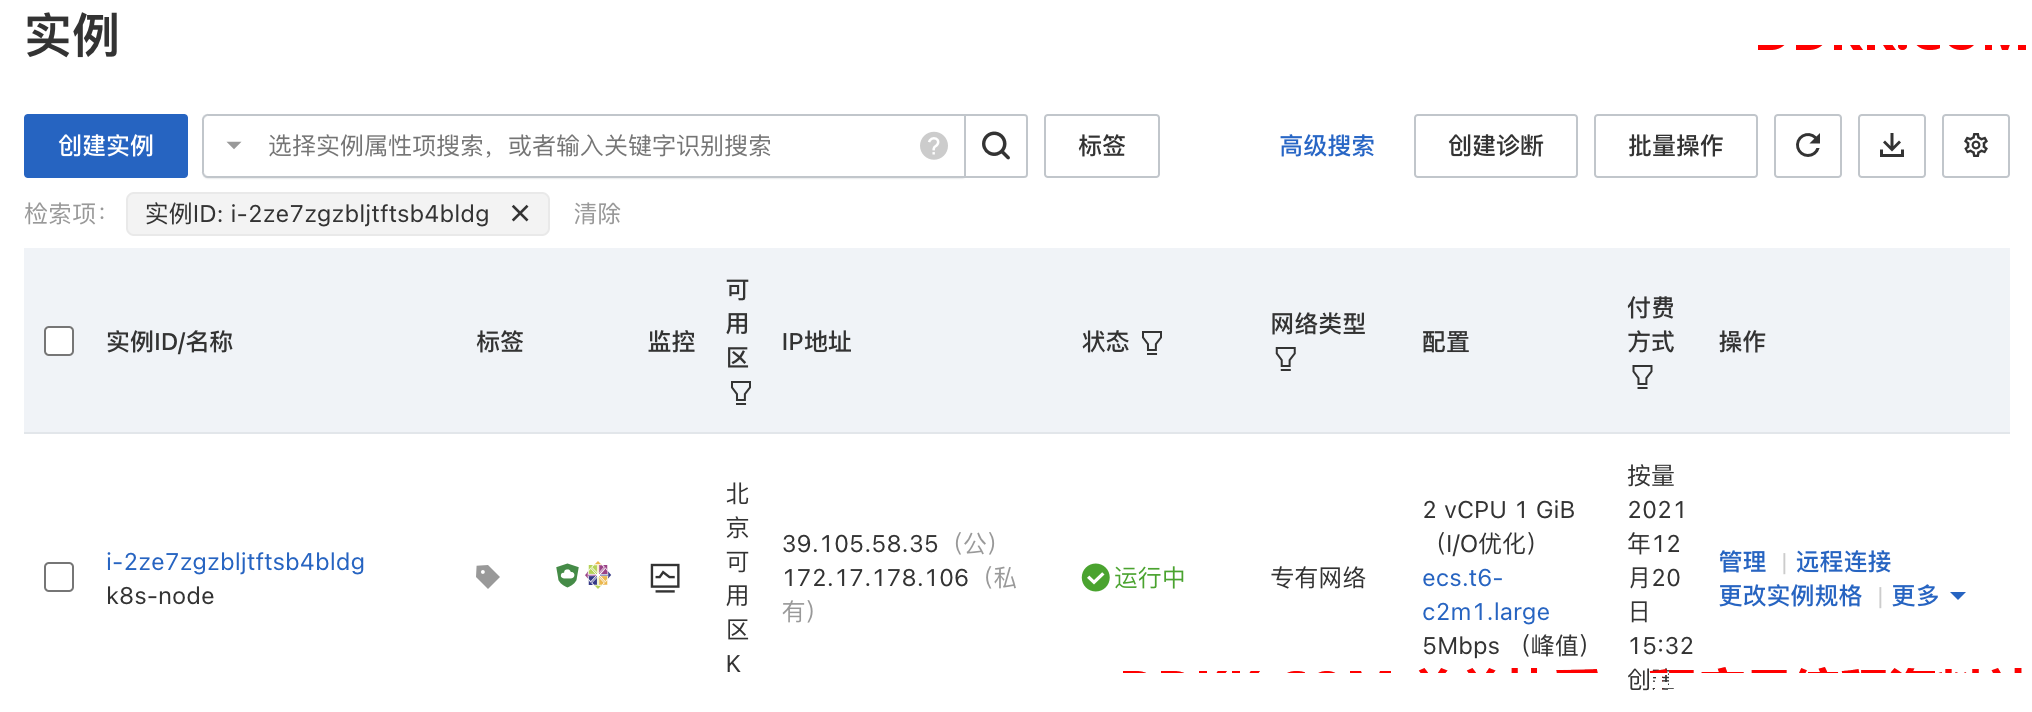Open the 批量操作 batch menu
2032x712 pixels.
tap(1676, 146)
